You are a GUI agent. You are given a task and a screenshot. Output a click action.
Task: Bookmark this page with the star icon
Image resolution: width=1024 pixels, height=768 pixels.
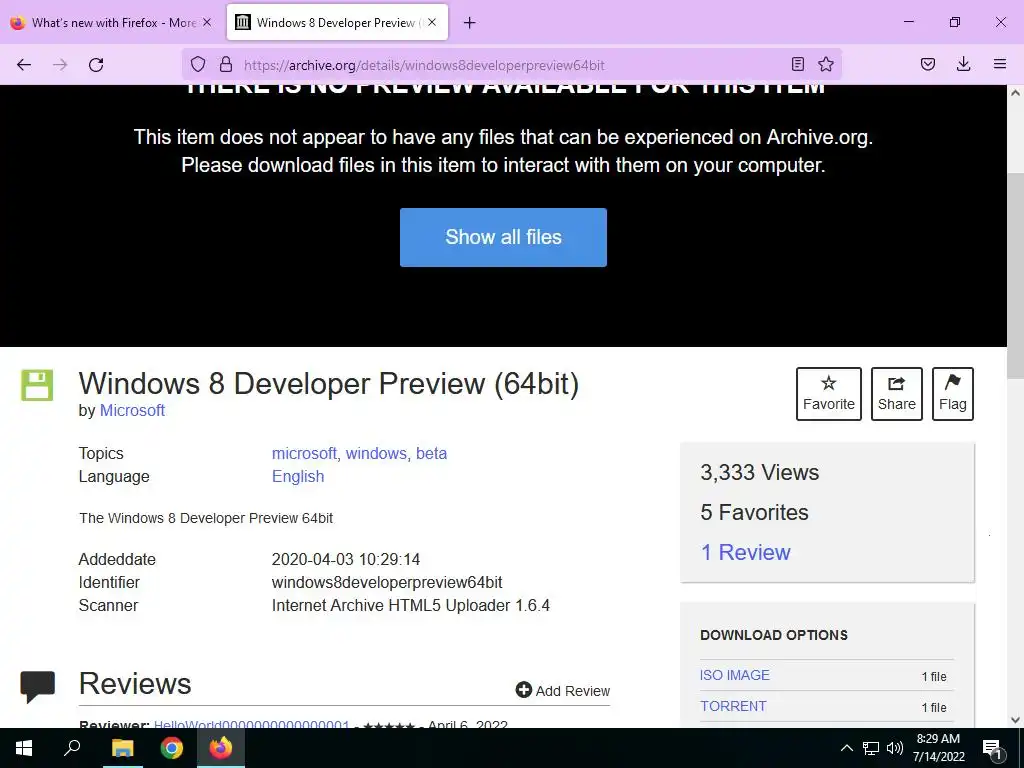click(x=826, y=64)
